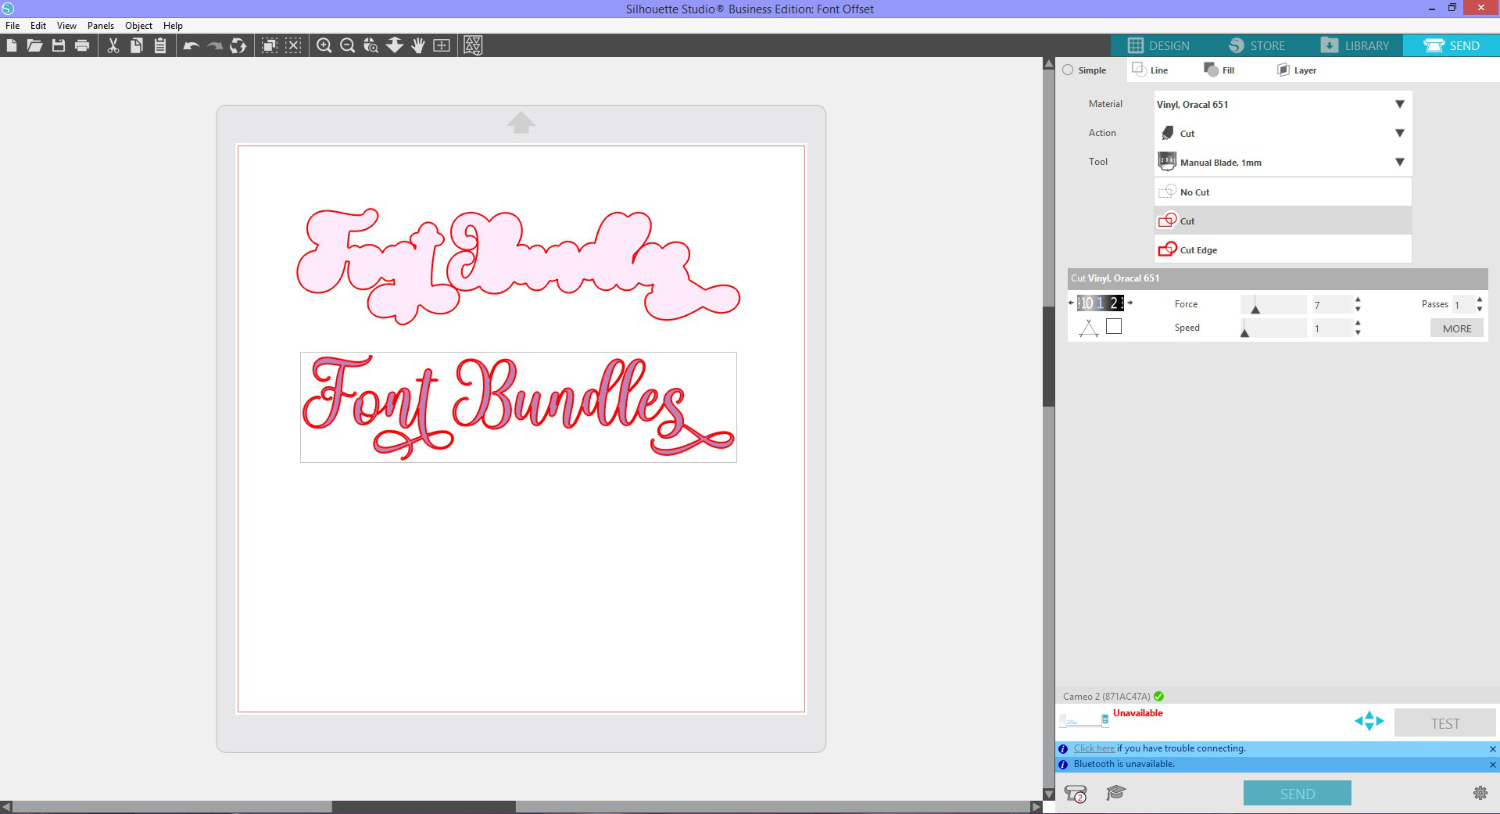
Task: Dismiss the trouble connecting notice
Action: point(1493,749)
